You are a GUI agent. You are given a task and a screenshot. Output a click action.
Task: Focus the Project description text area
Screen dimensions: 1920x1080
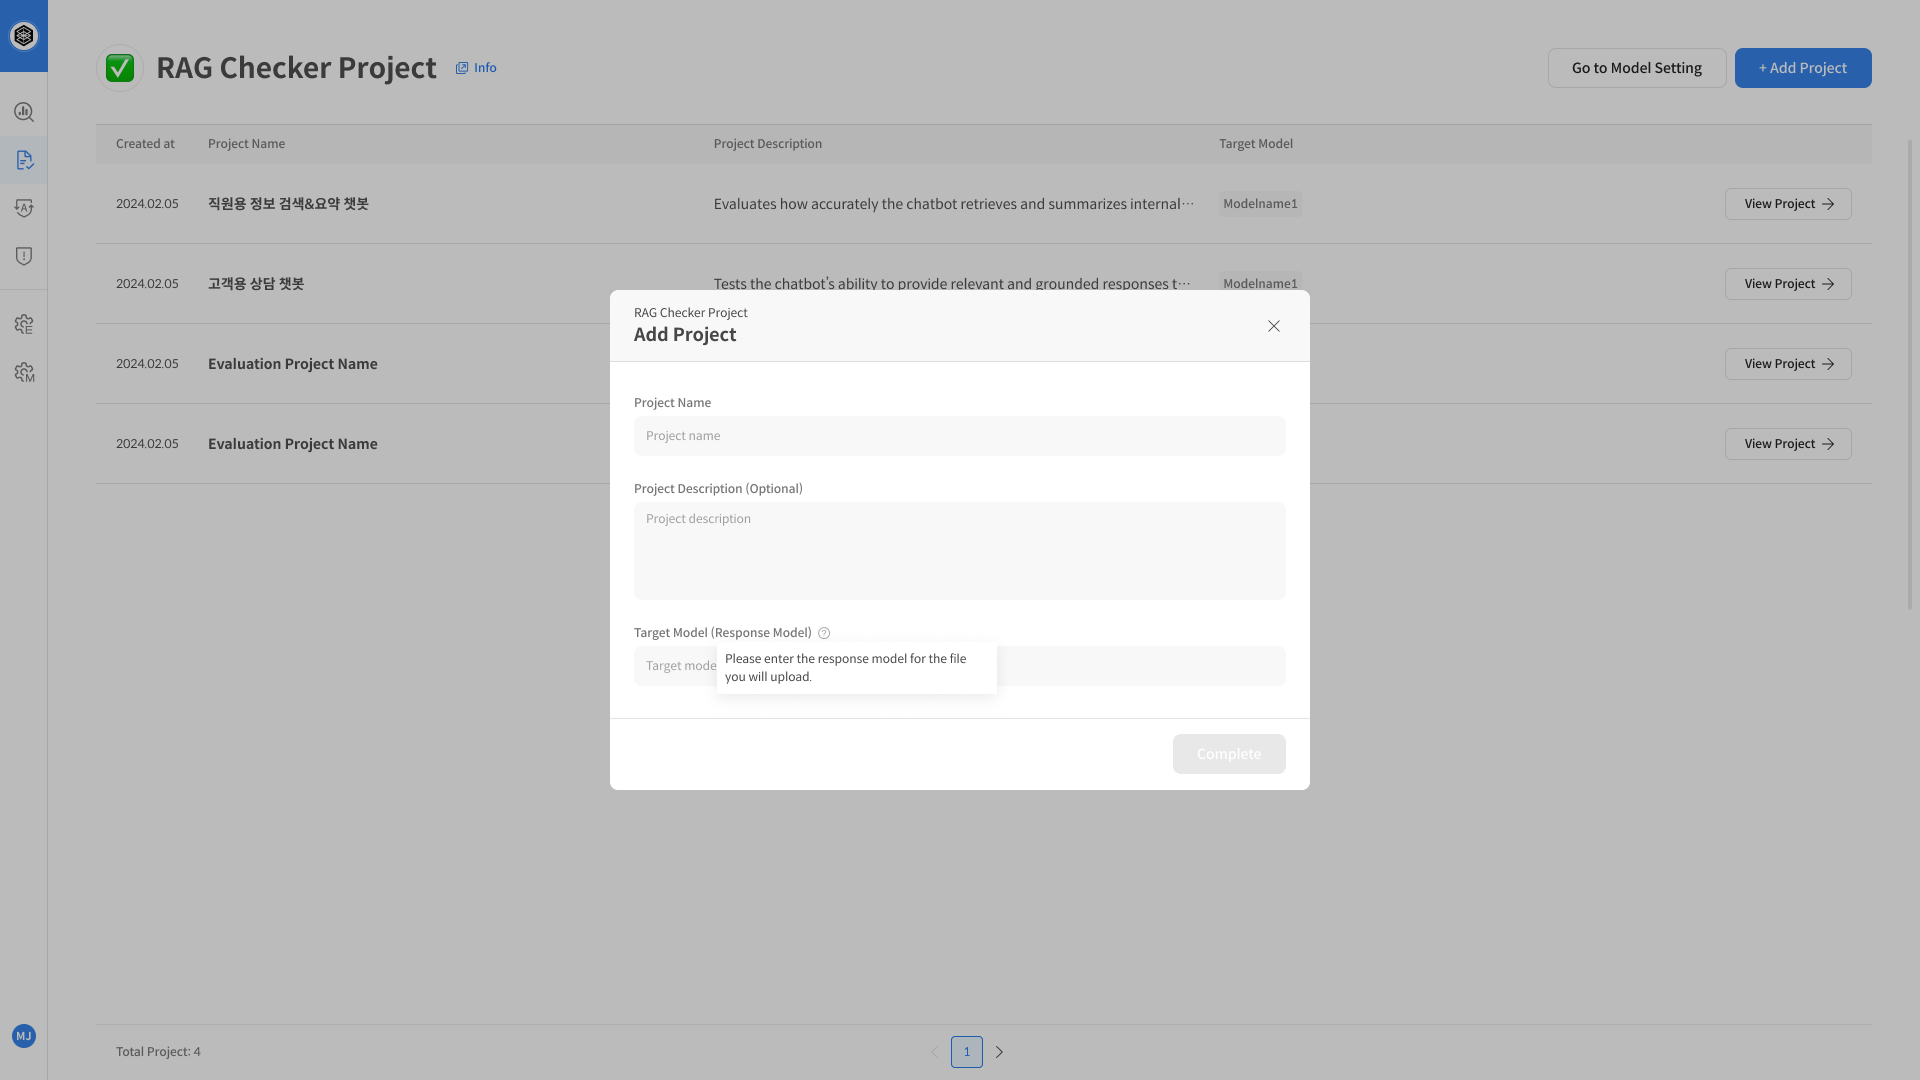click(x=960, y=551)
